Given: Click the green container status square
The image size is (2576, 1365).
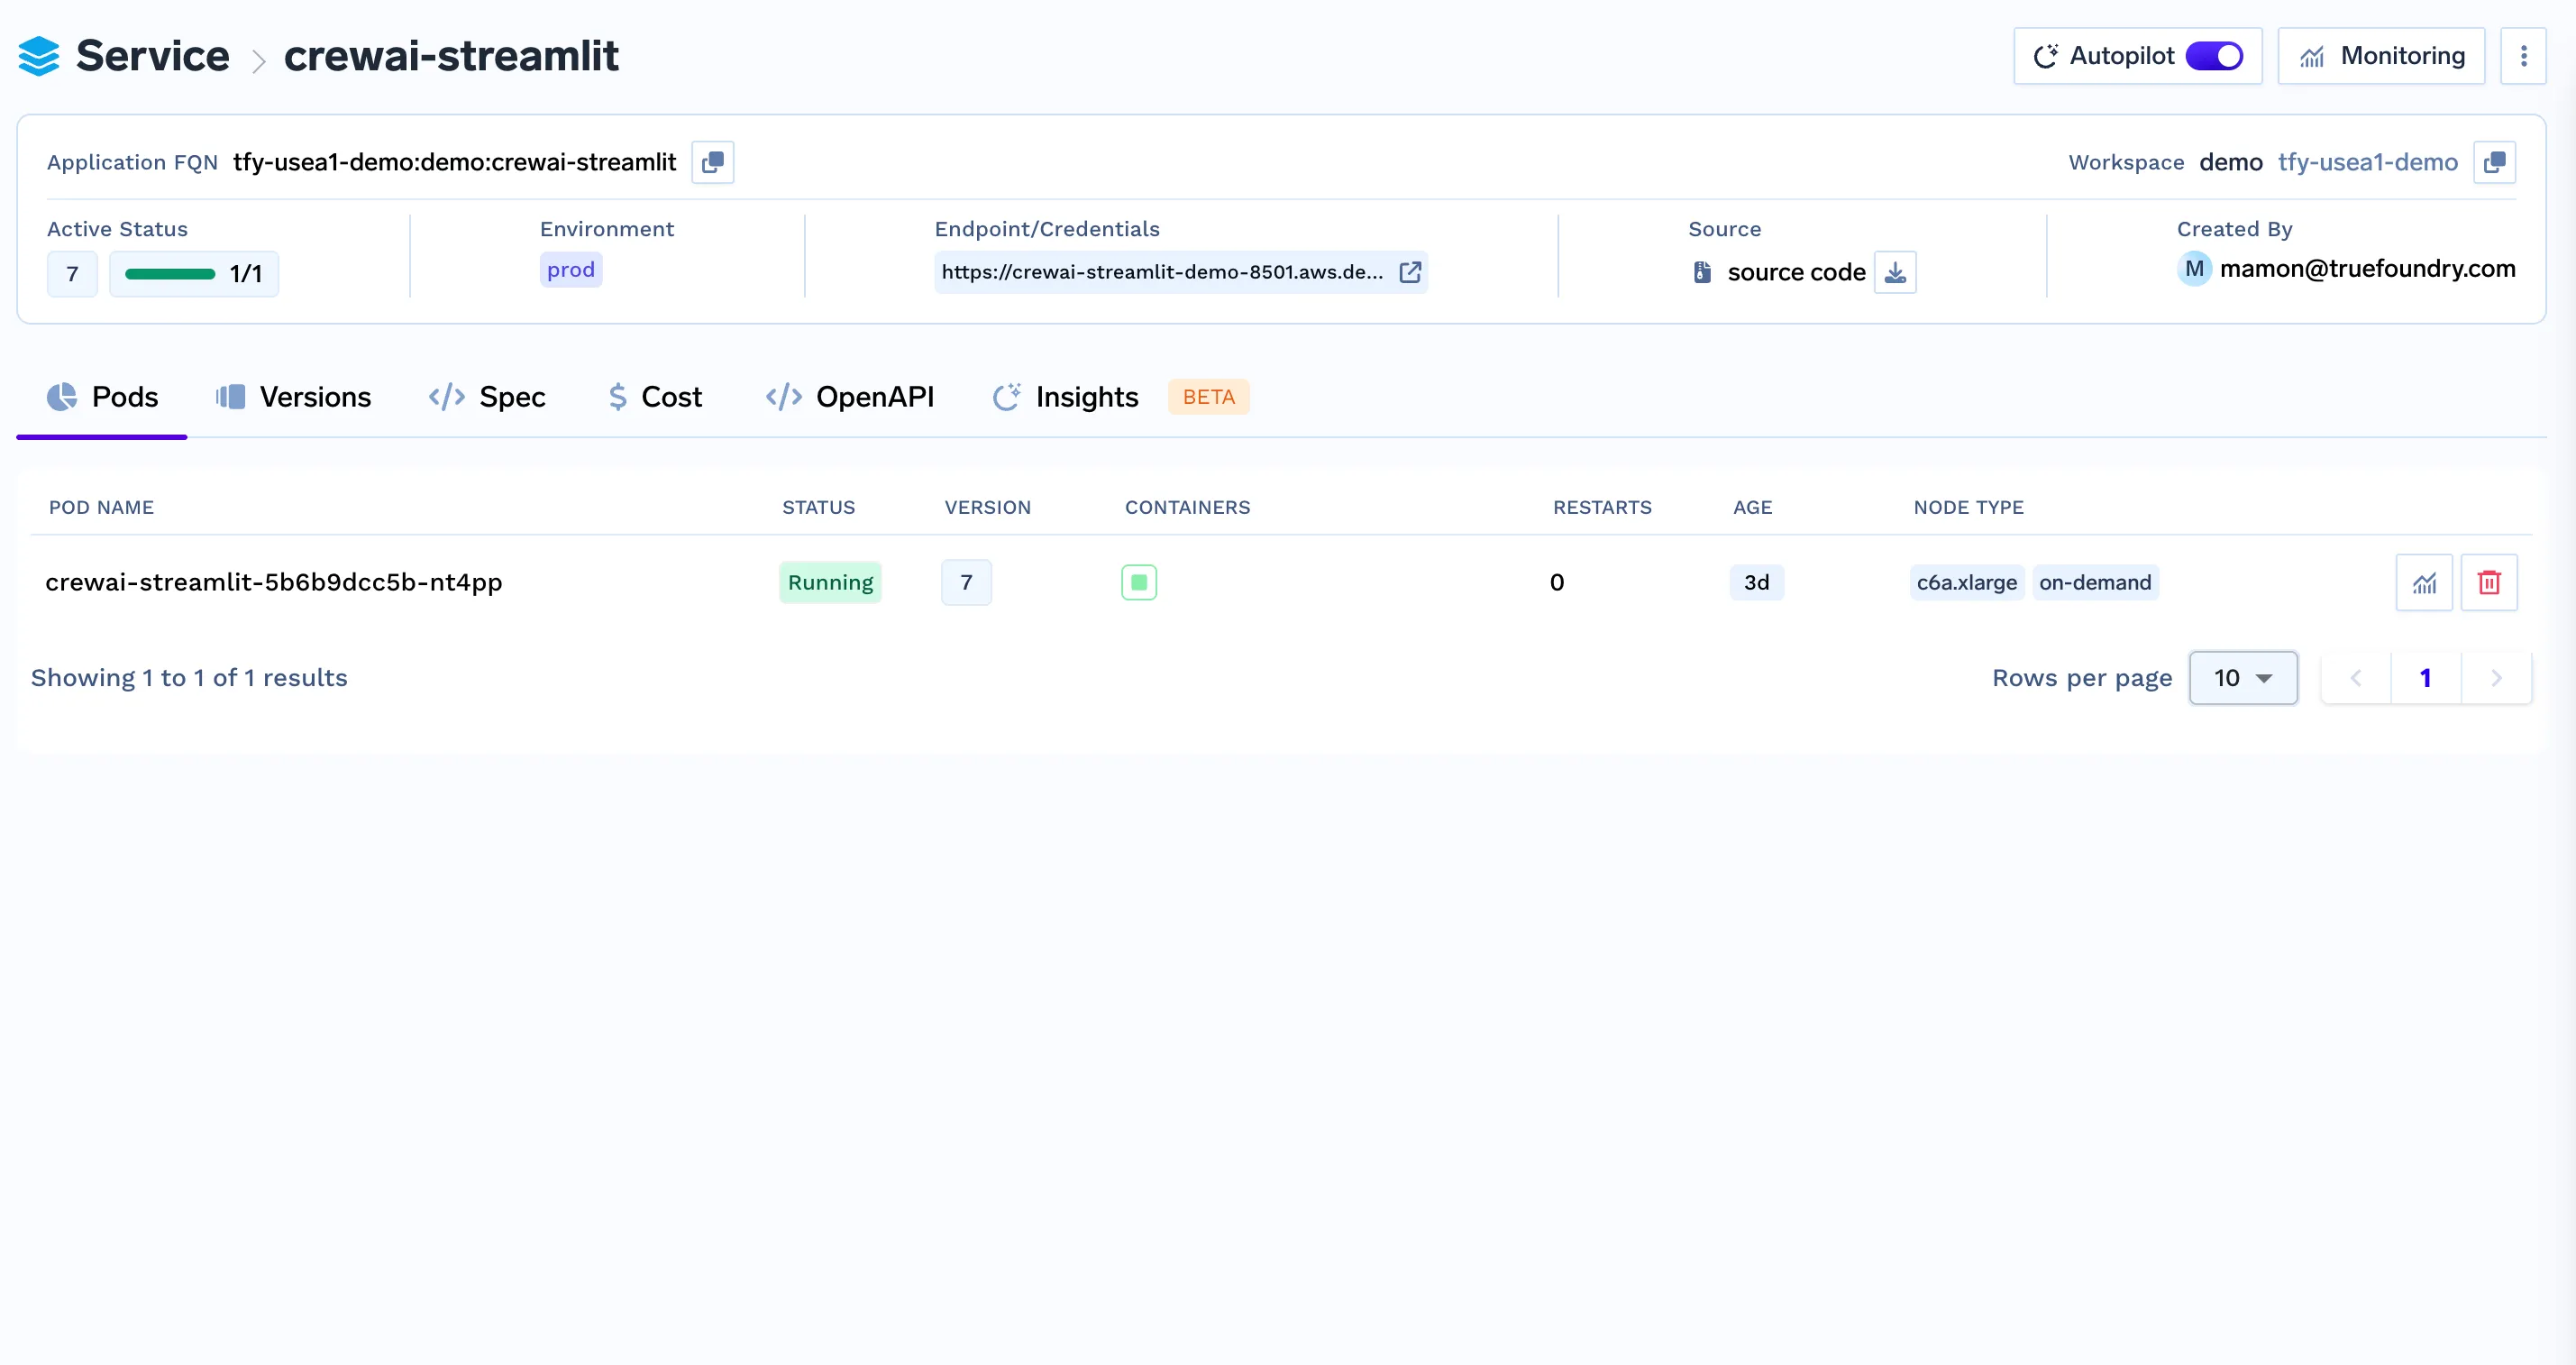Looking at the screenshot, I should click(x=1139, y=582).
